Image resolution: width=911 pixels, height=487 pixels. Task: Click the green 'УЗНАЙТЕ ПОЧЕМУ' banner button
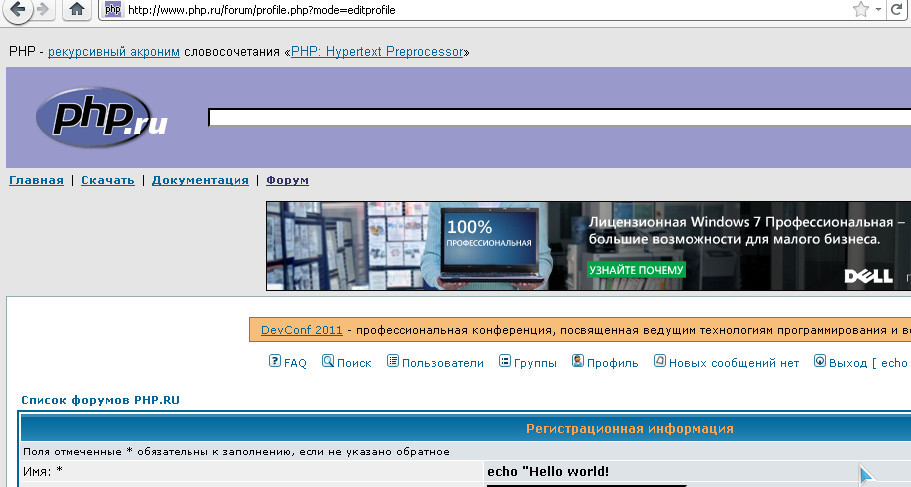pos(636,270)
